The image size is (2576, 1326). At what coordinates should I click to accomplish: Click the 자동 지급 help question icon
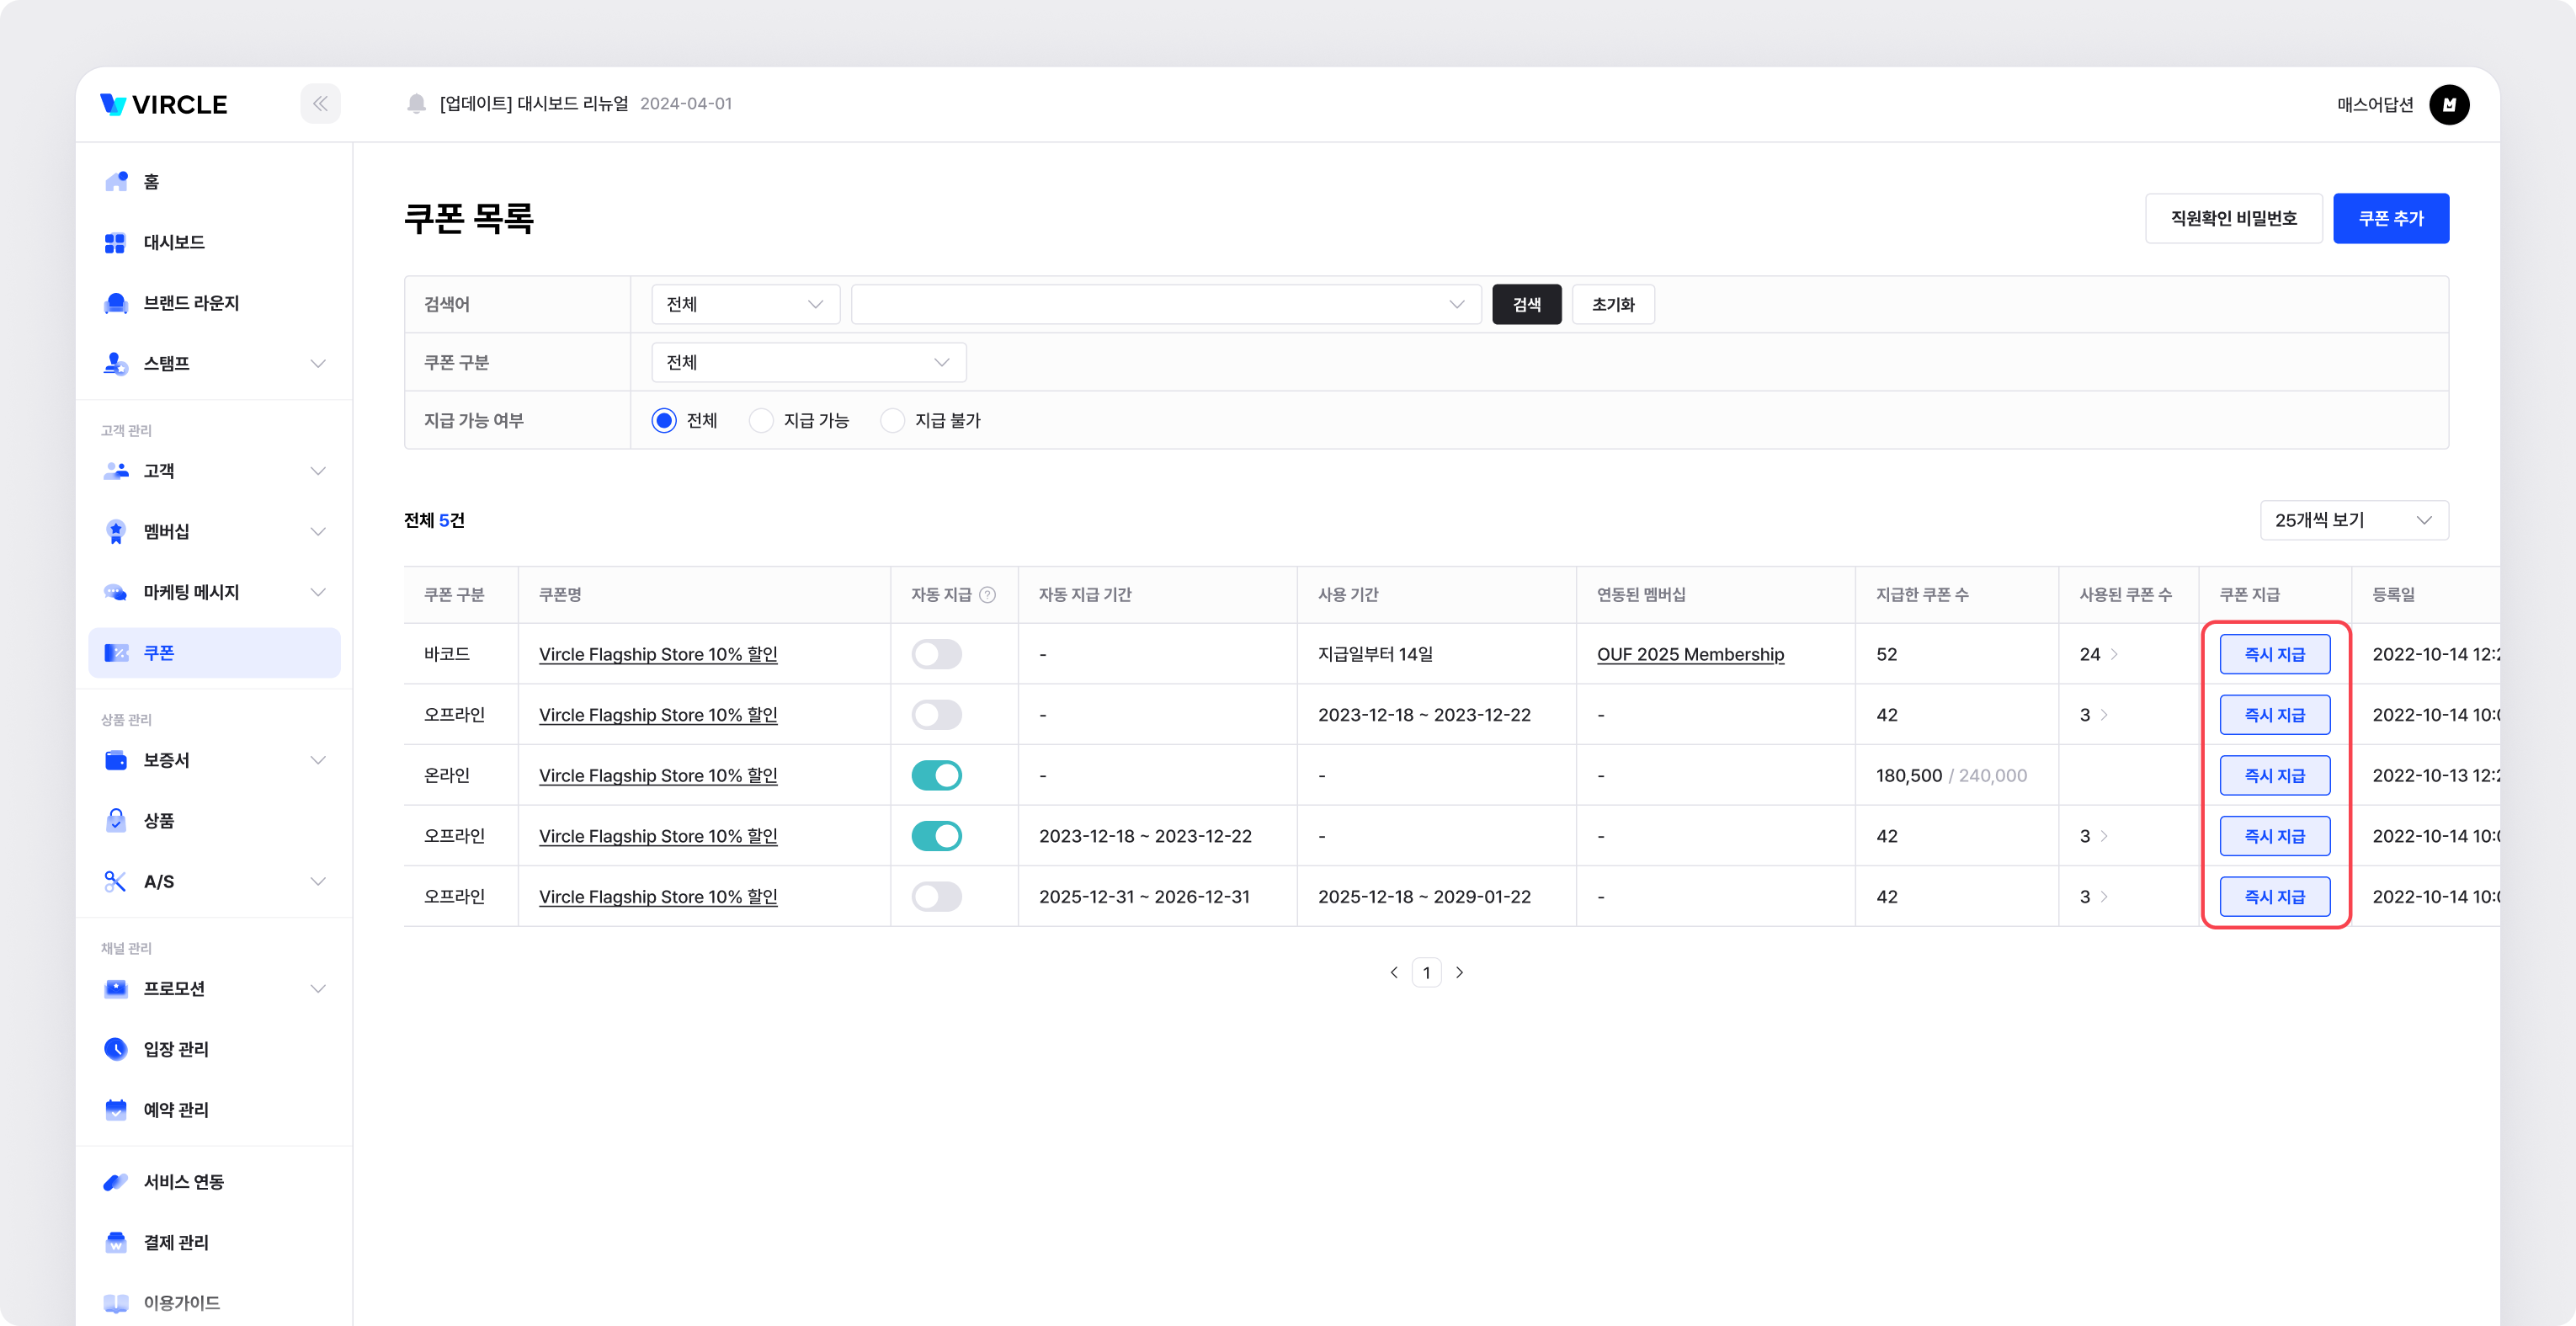click(987, 595)
